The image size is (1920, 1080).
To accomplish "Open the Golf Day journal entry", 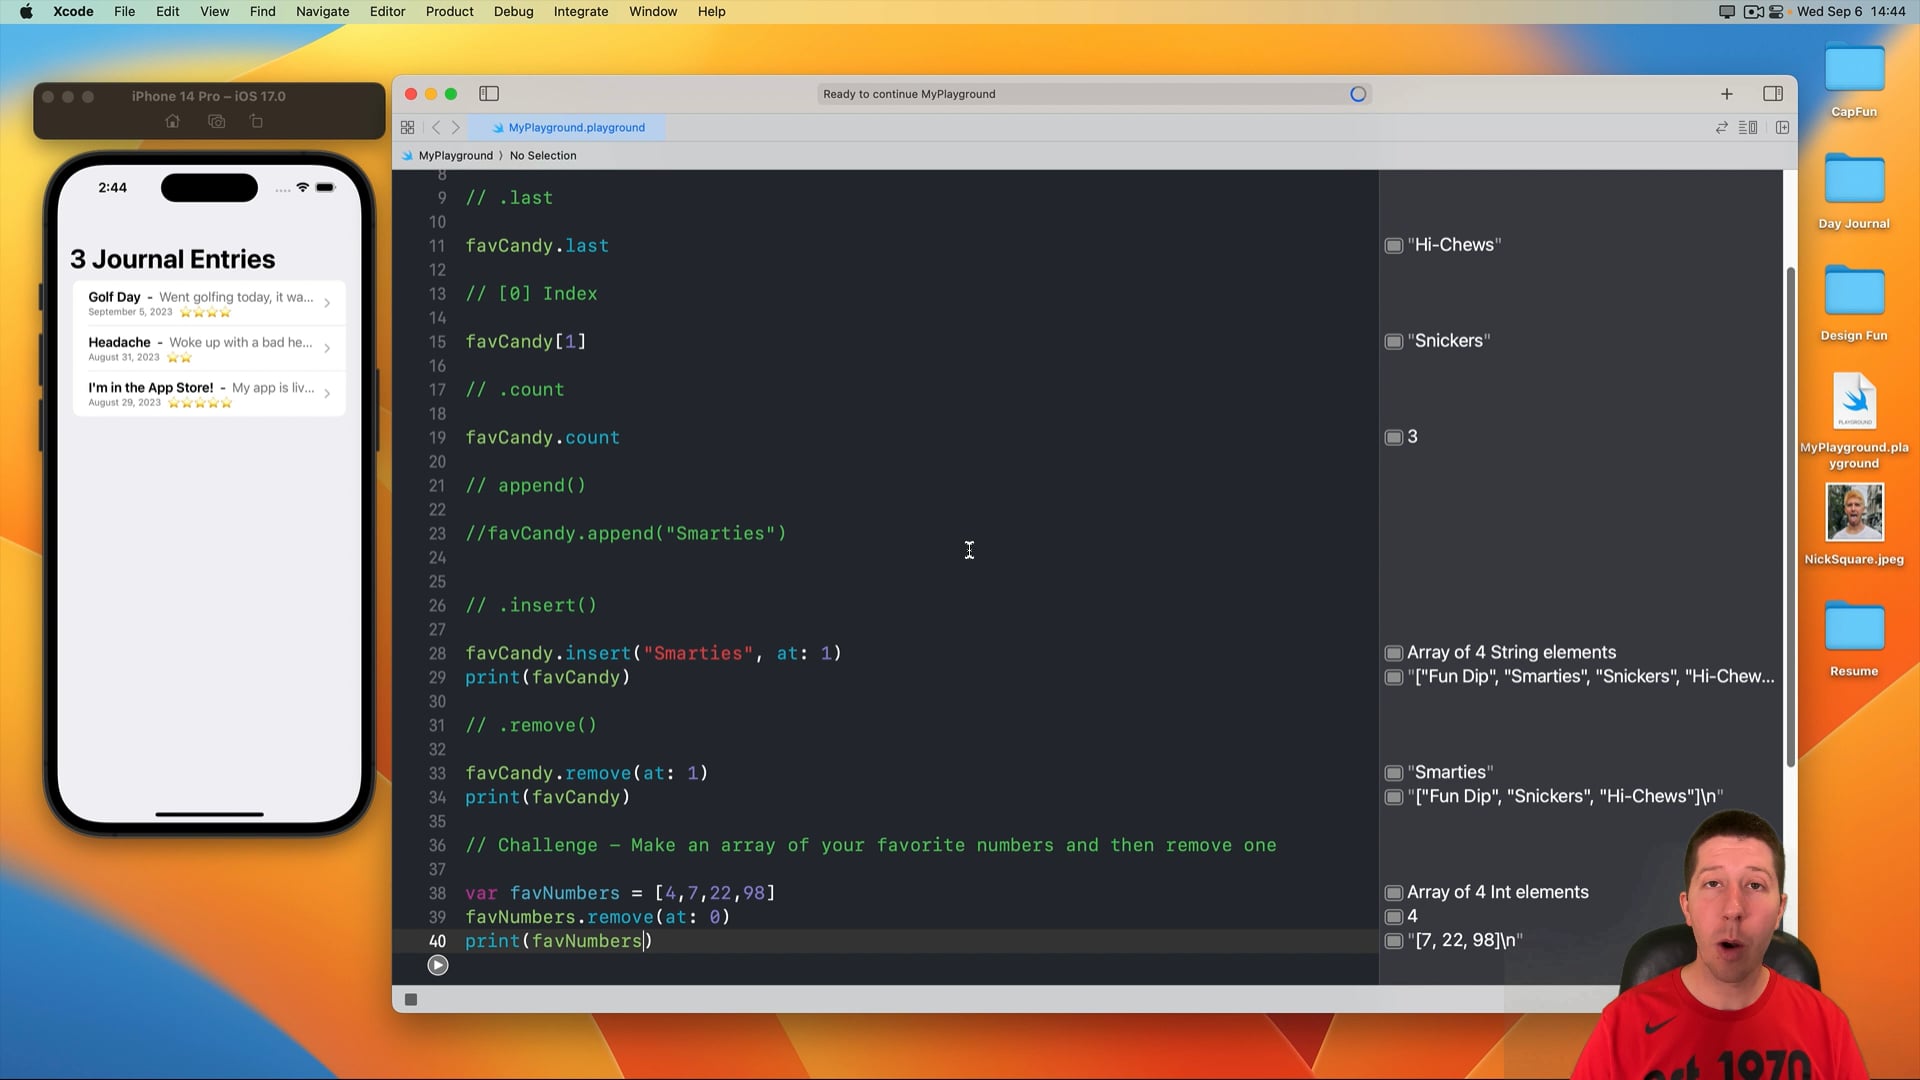I will (209, 303).
